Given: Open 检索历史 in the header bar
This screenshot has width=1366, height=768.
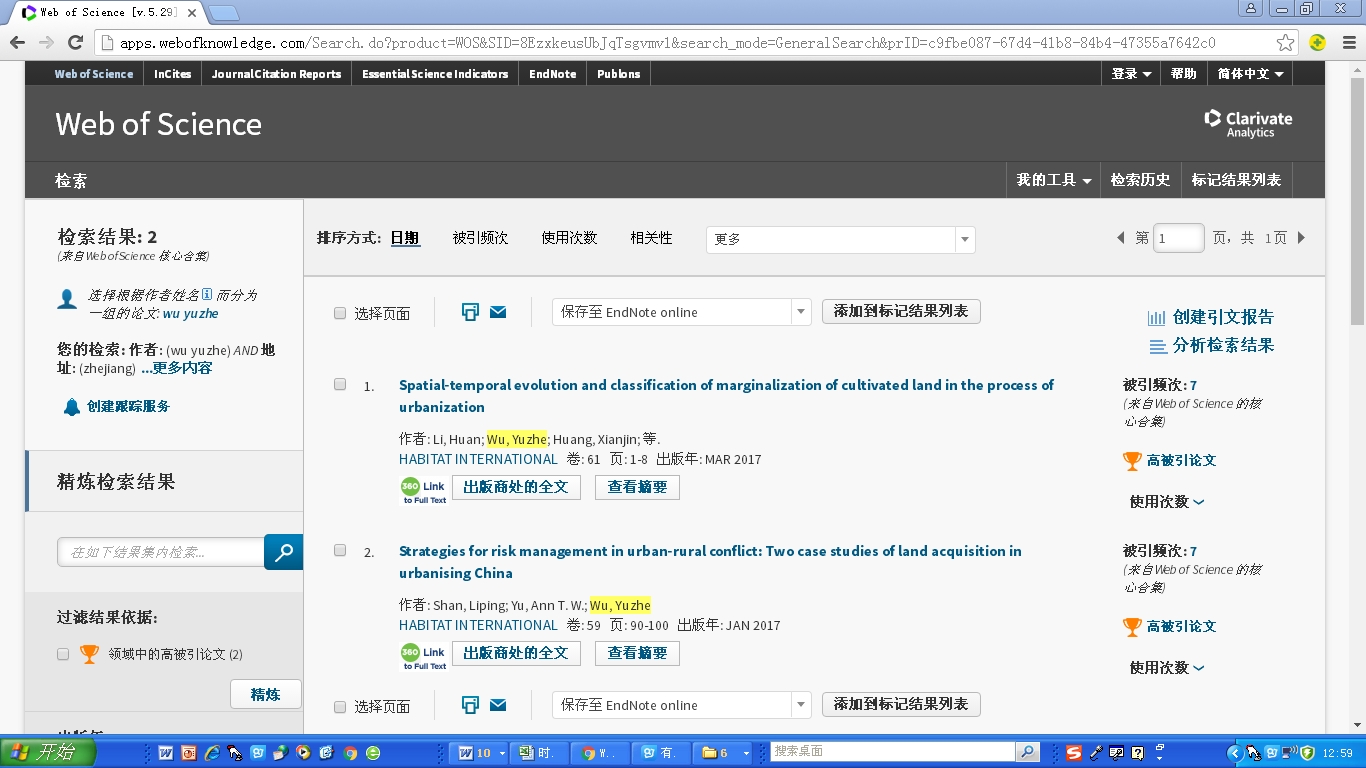Looking at the screenshot, I should [x=1140, y=180].
